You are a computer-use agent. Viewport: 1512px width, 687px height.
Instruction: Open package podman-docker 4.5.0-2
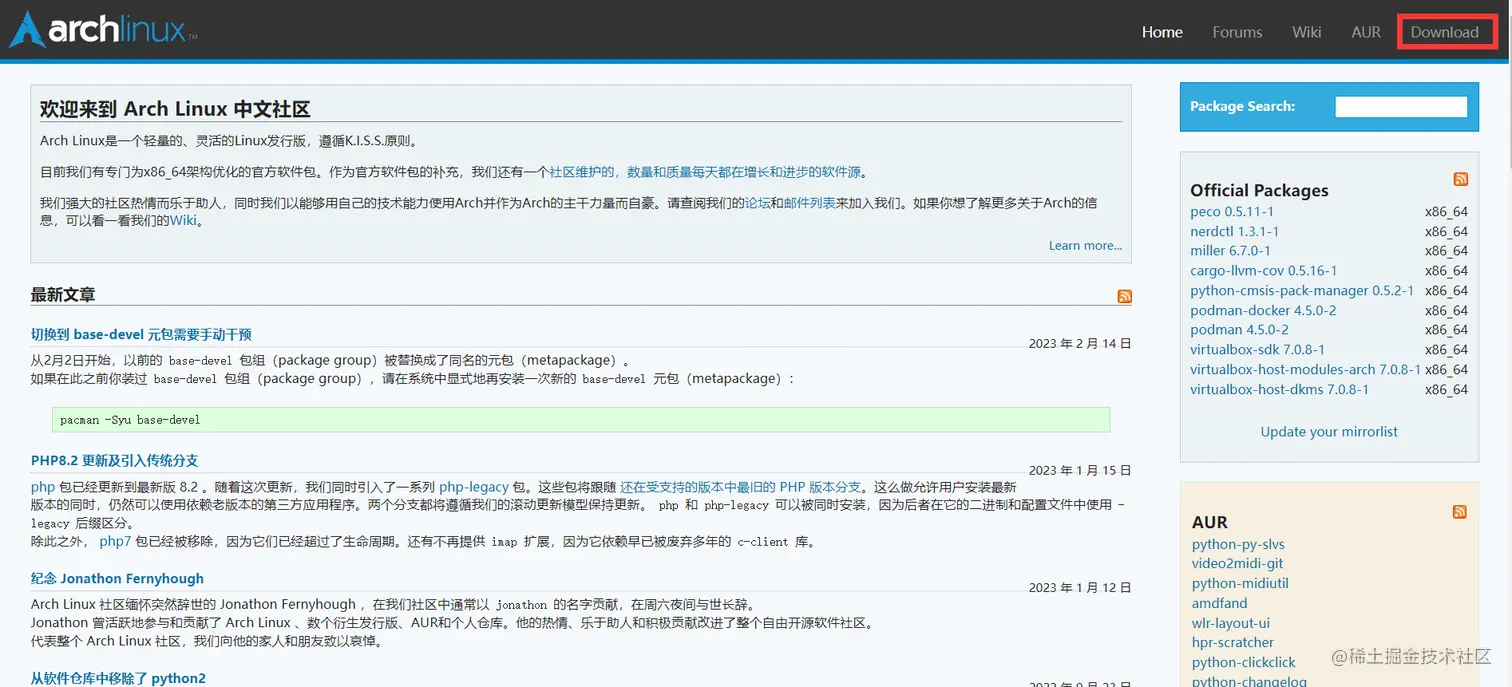click(x=1263, y=310)
